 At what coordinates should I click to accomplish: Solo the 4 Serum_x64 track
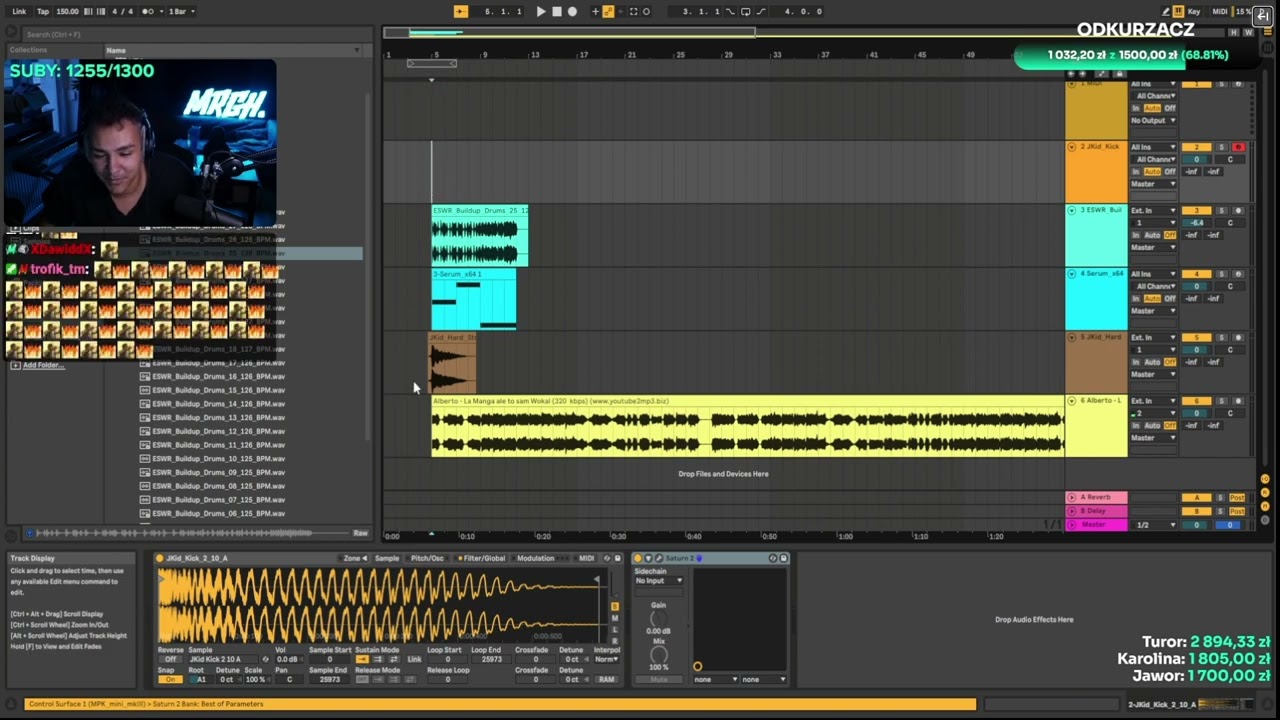[x=1221, y=274]
